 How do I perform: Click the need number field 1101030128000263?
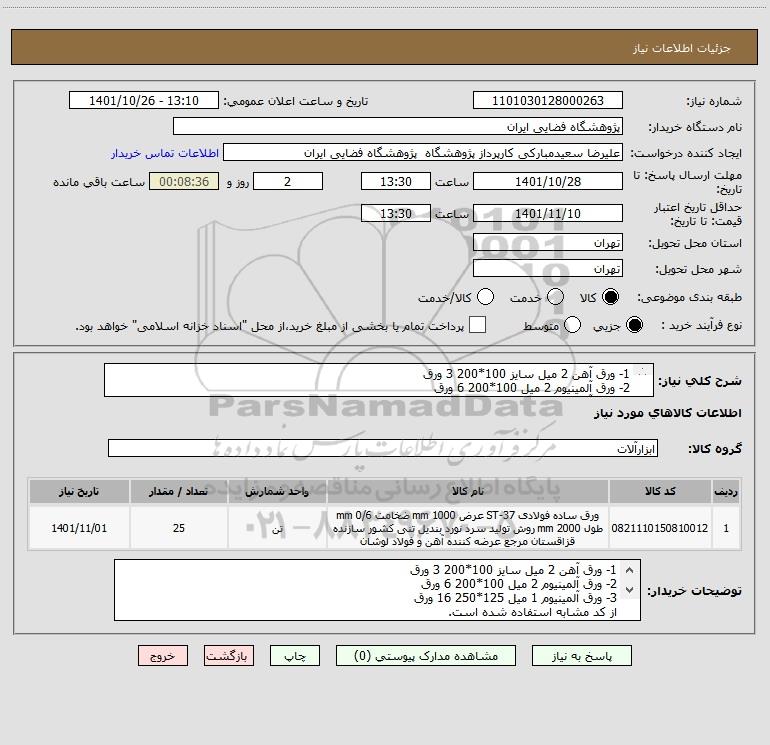coord(548,101)
